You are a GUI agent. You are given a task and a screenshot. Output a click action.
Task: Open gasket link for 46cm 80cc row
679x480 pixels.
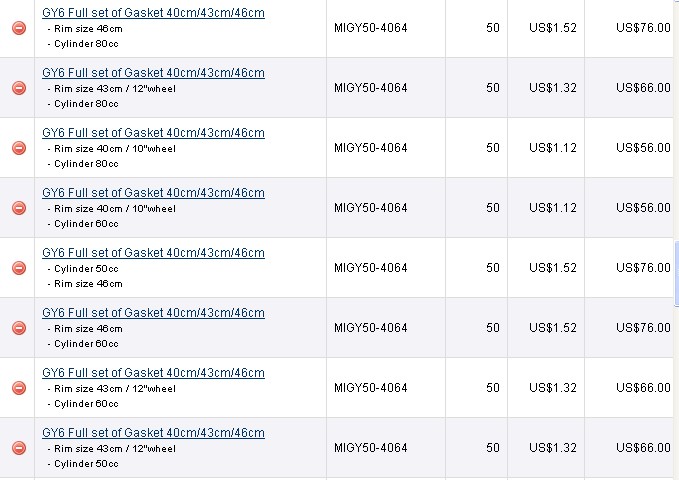[x=153, y=13]
